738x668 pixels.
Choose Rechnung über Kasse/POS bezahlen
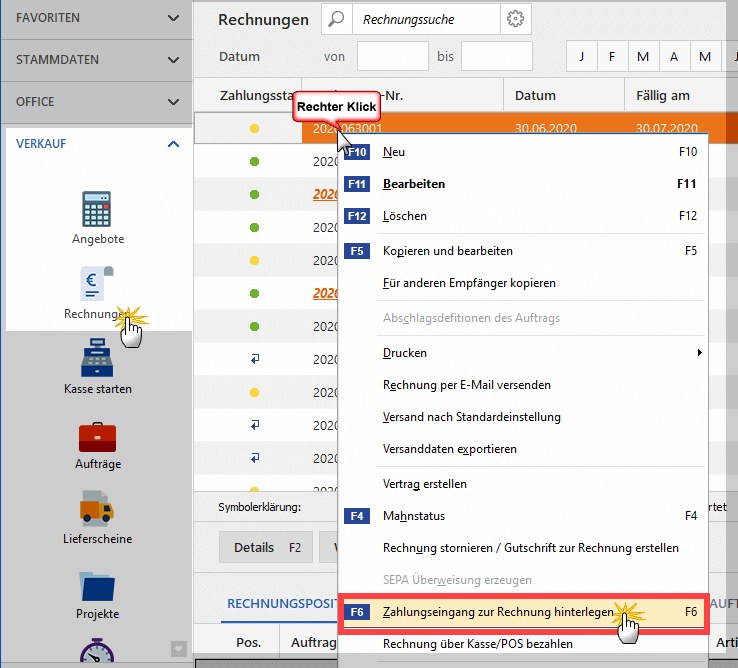pos(523,644)
